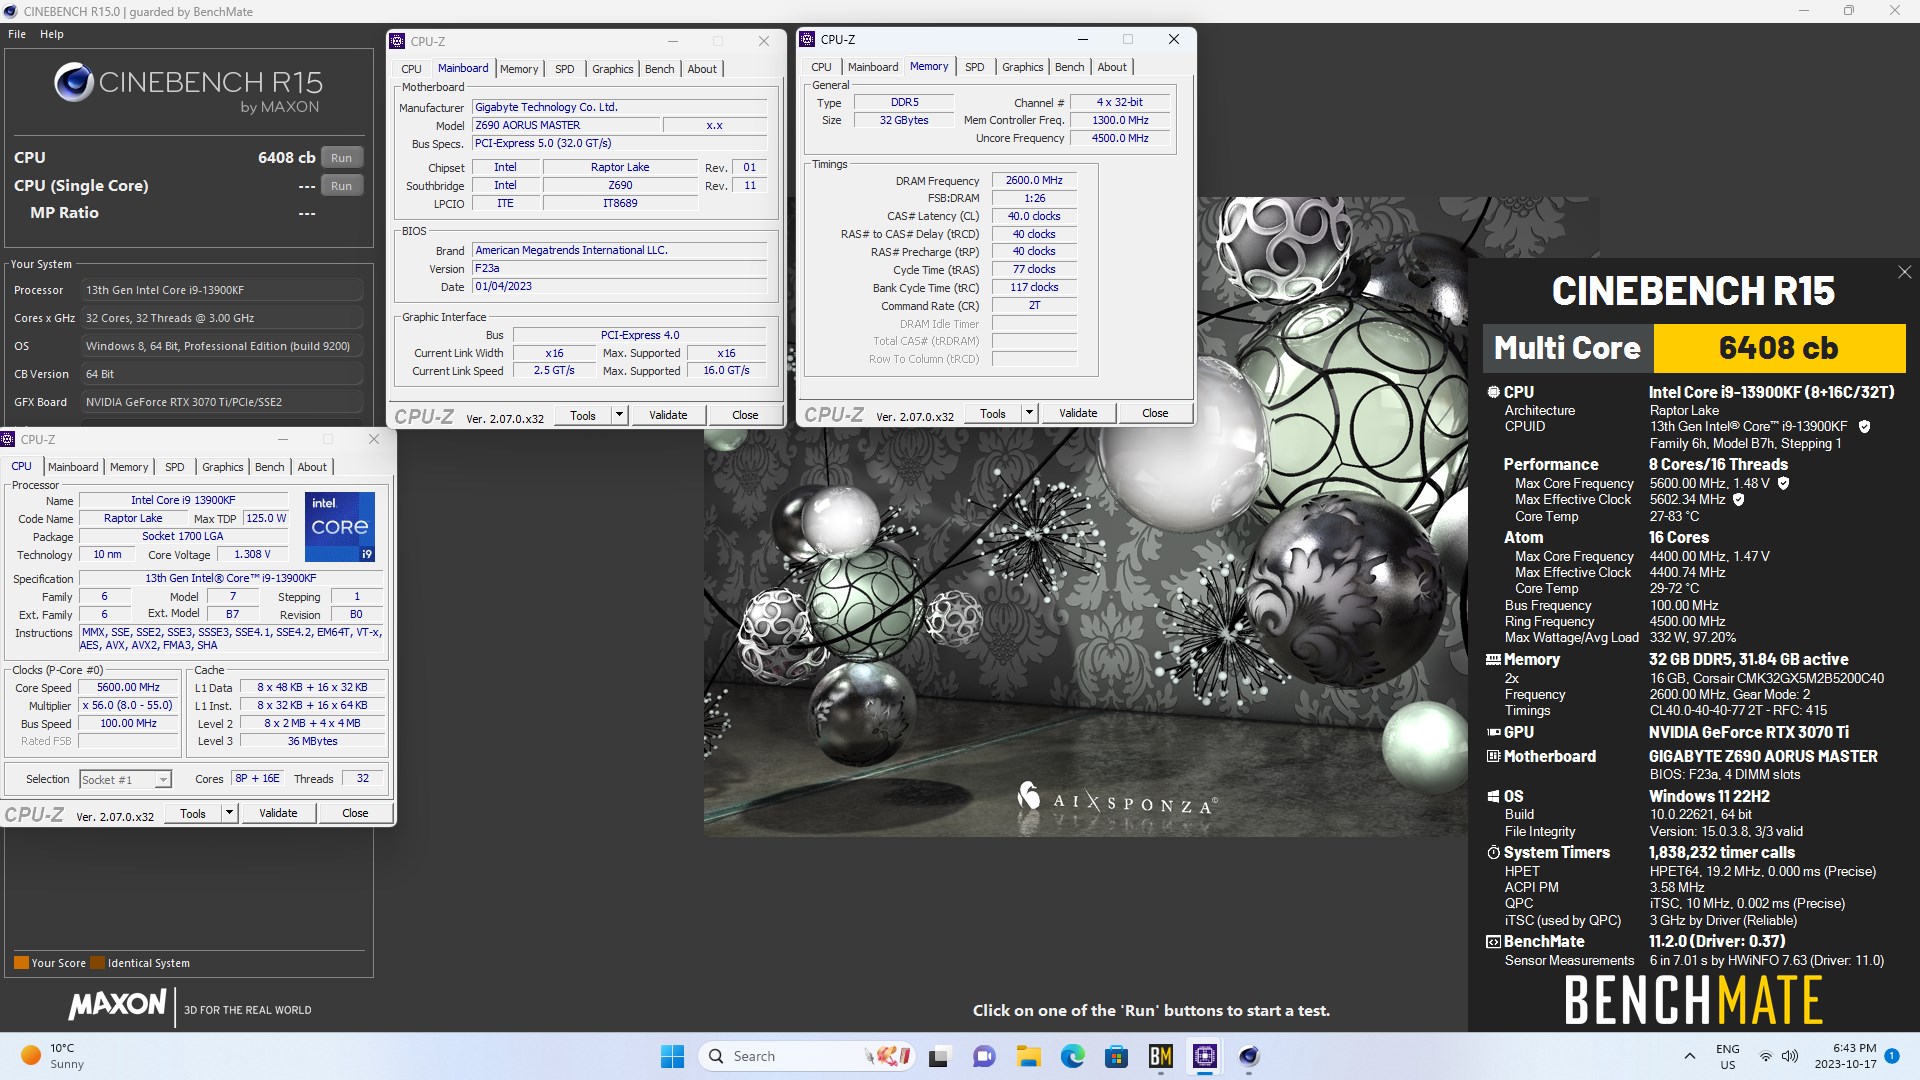This screenshot has width=1920, height=1080.
Task: Click the CPU-Z Memory window title icon
Action: pyautogui.click(x=807, y=39)
